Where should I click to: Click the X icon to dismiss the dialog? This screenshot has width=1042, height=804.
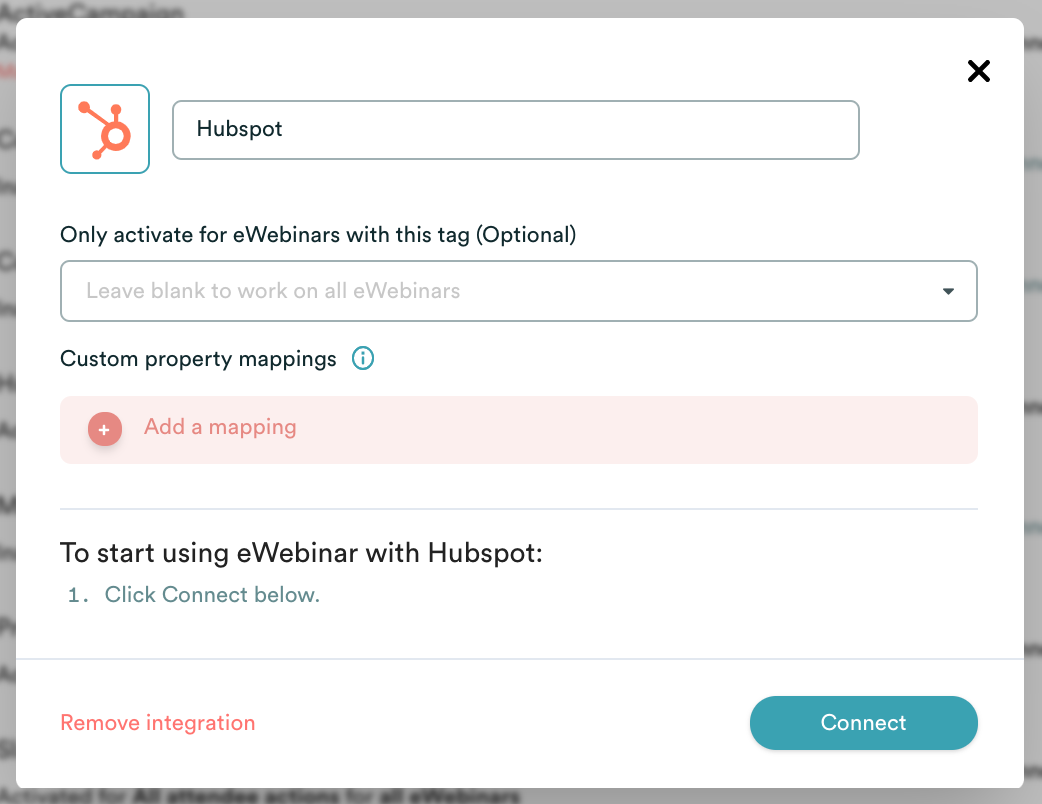(978, 71)
